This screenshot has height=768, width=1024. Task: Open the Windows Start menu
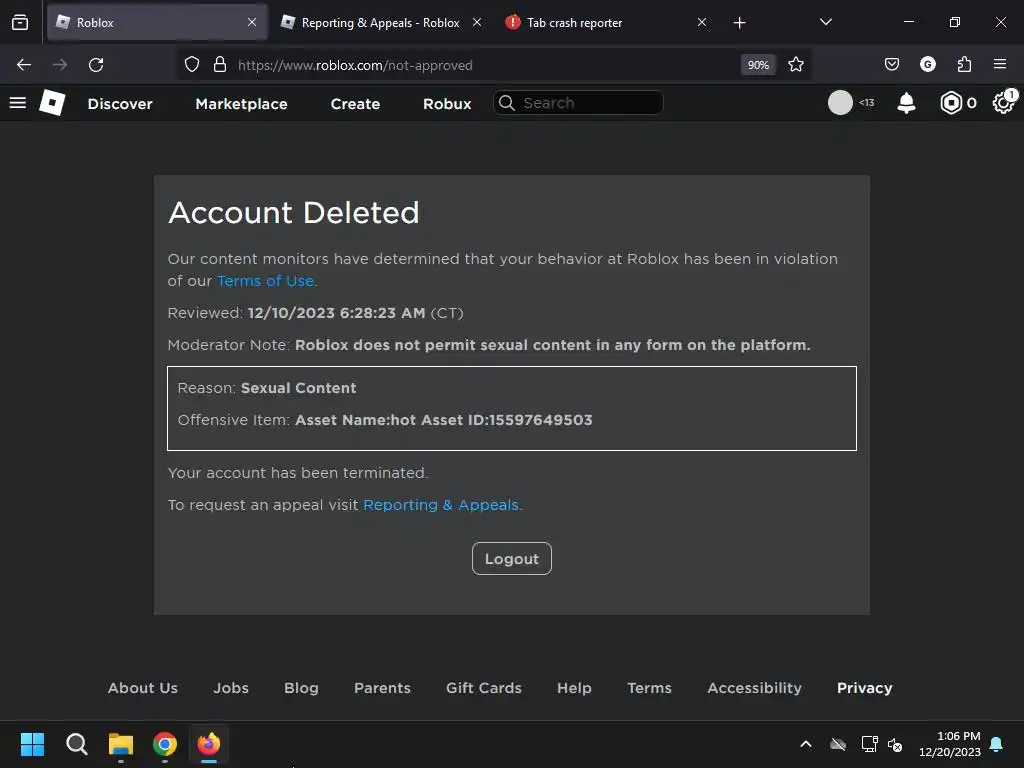tap(32, 744)
